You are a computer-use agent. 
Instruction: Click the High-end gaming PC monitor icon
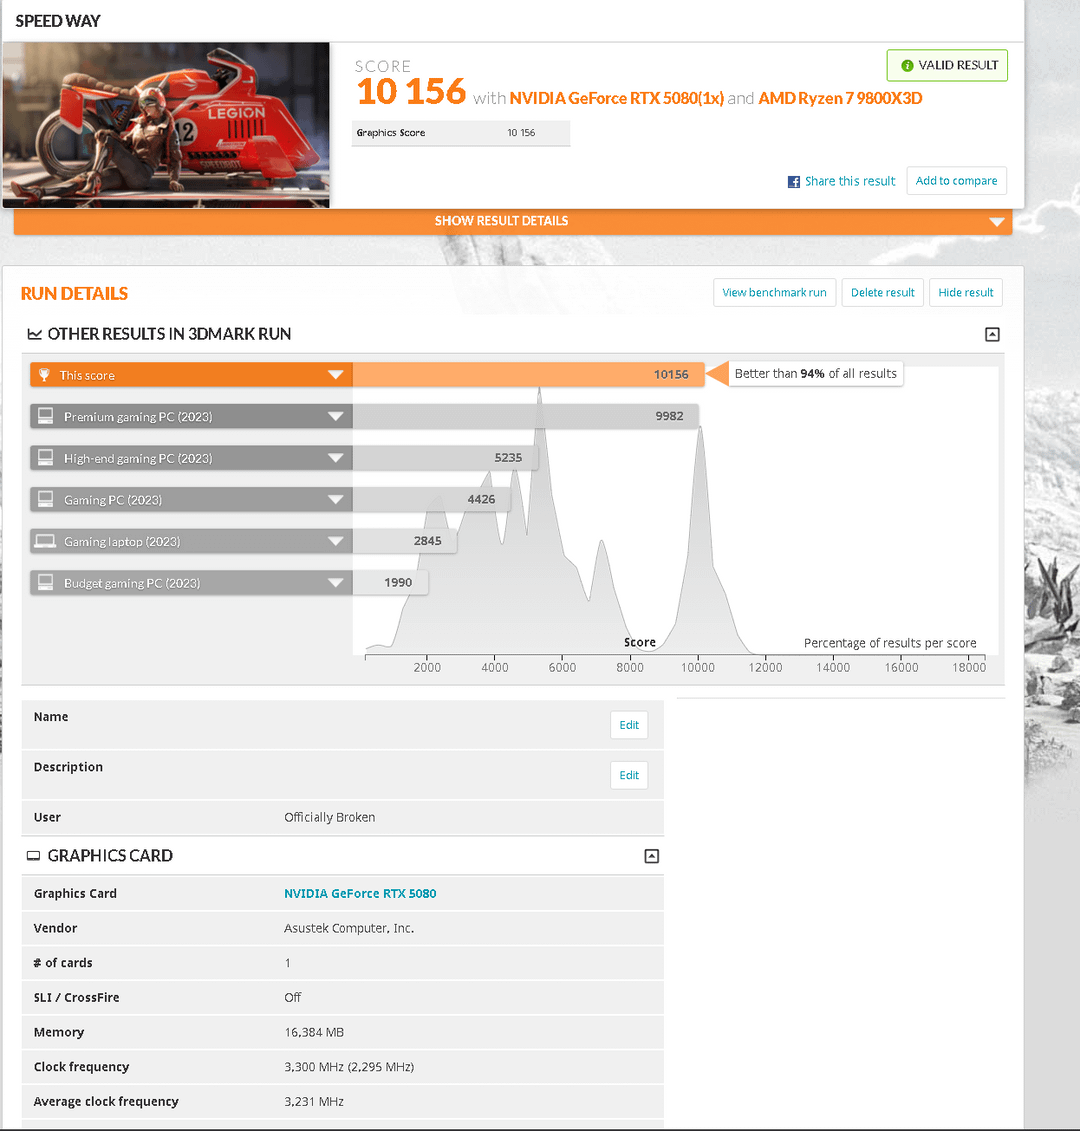(45, 458)
